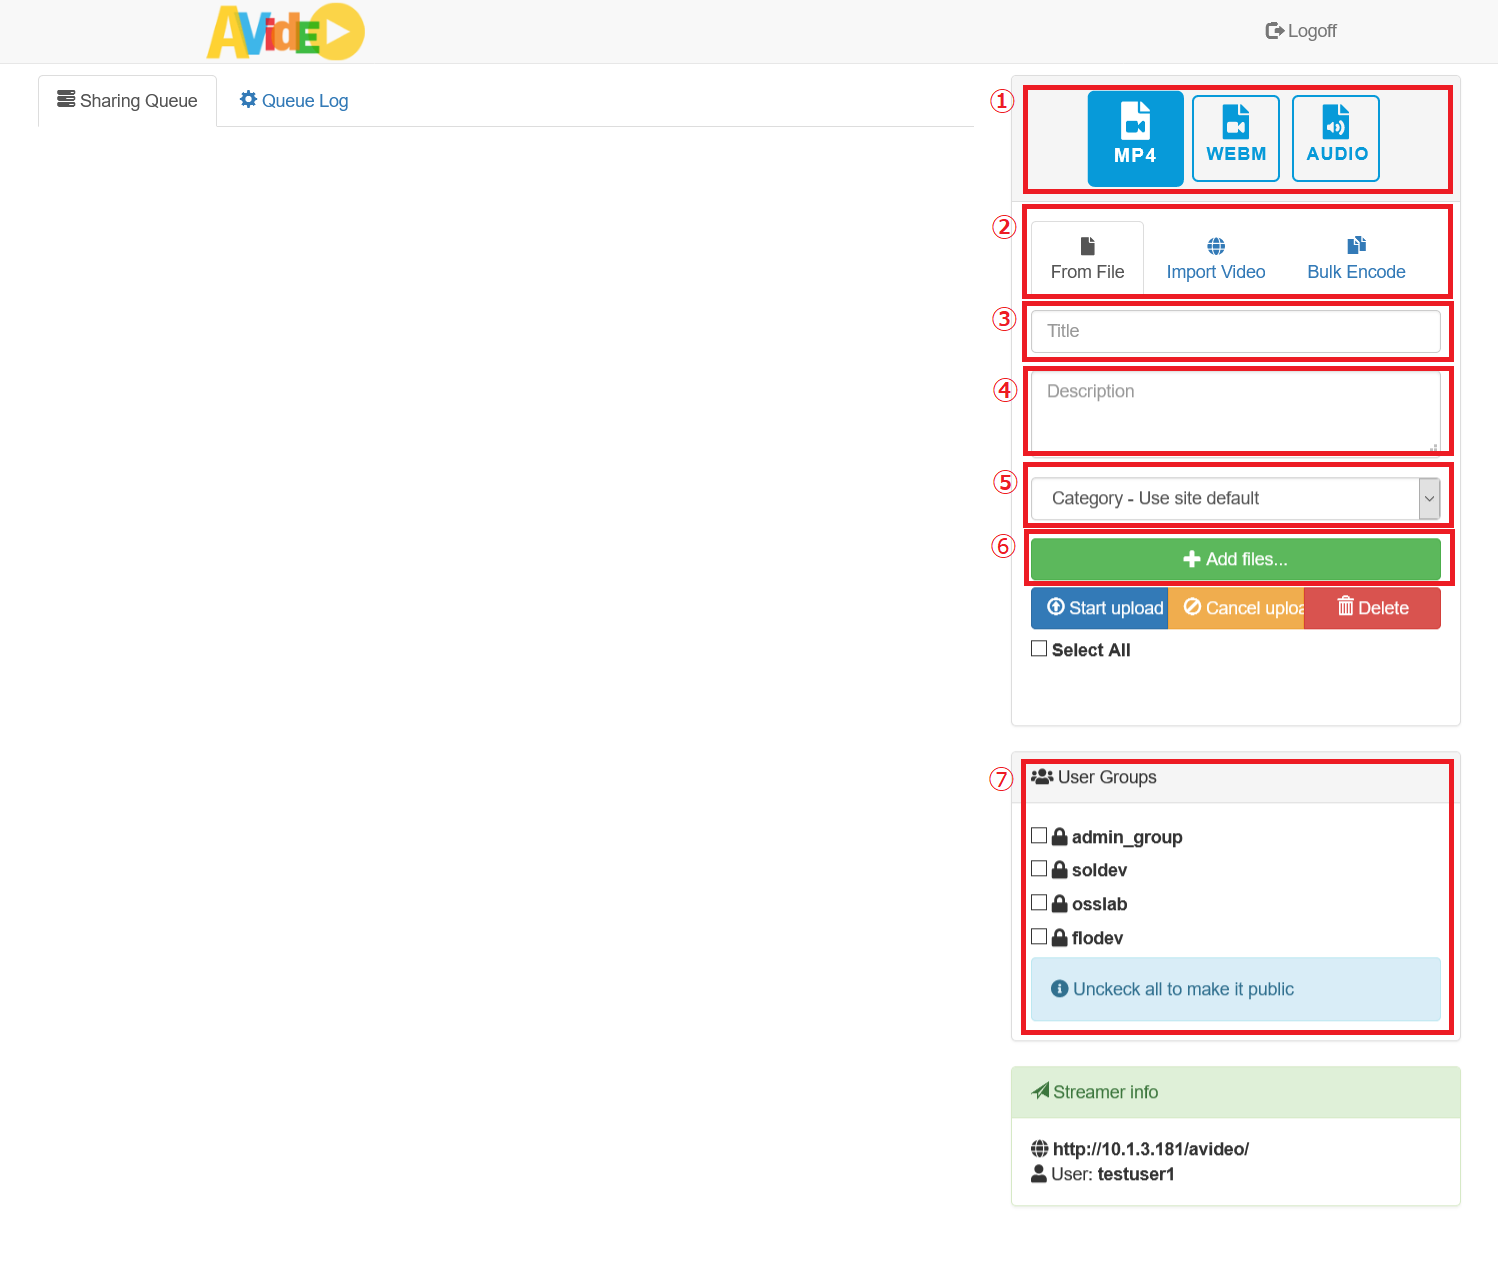This screenshot has width=1498, height=1269.
Task: Click the User Groups people icon
Action: (1042, 777)
